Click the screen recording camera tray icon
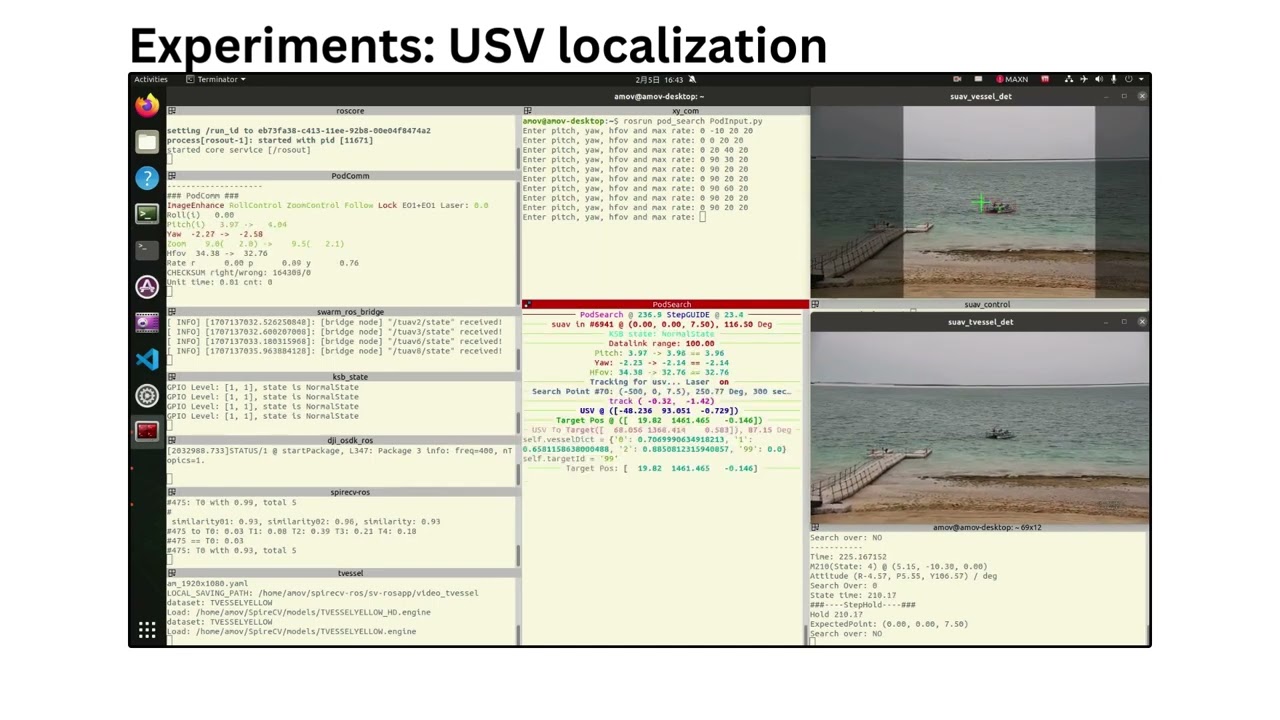This screenshot has height=720, width=1280. (x=957, y=79)
